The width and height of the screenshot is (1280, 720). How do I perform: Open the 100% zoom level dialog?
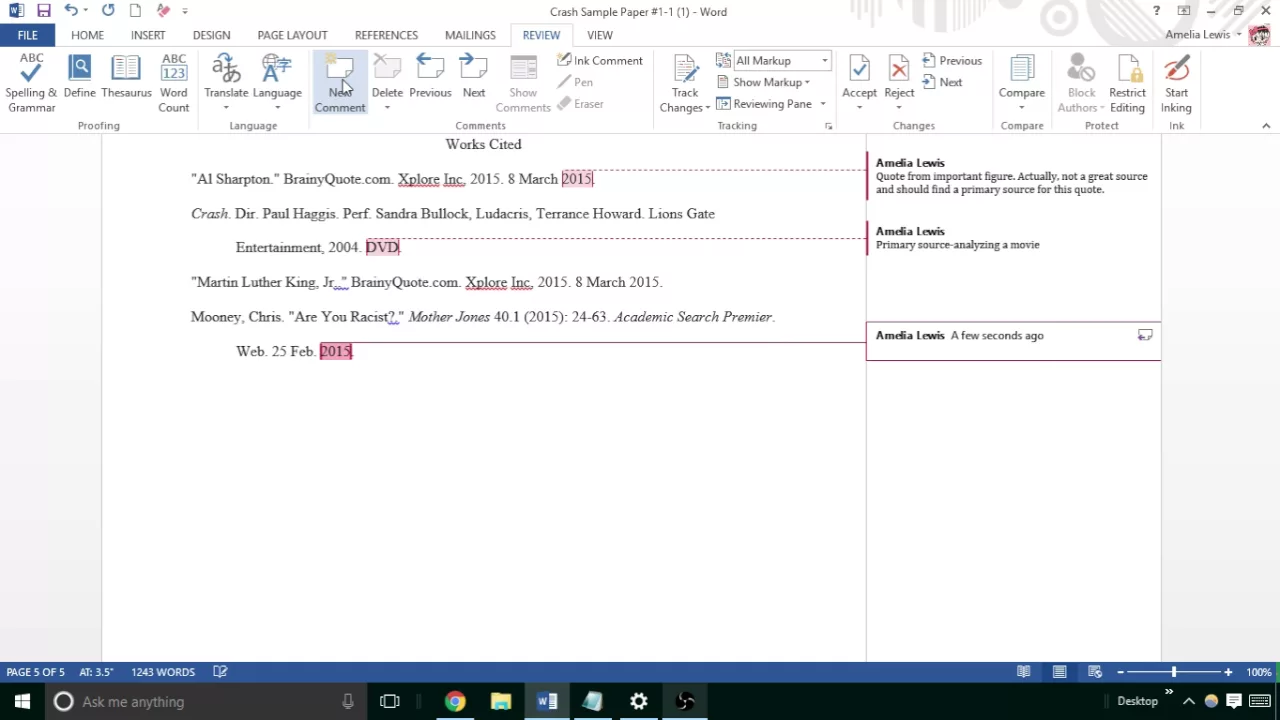pyautogui.click(x=1259, y=672)
